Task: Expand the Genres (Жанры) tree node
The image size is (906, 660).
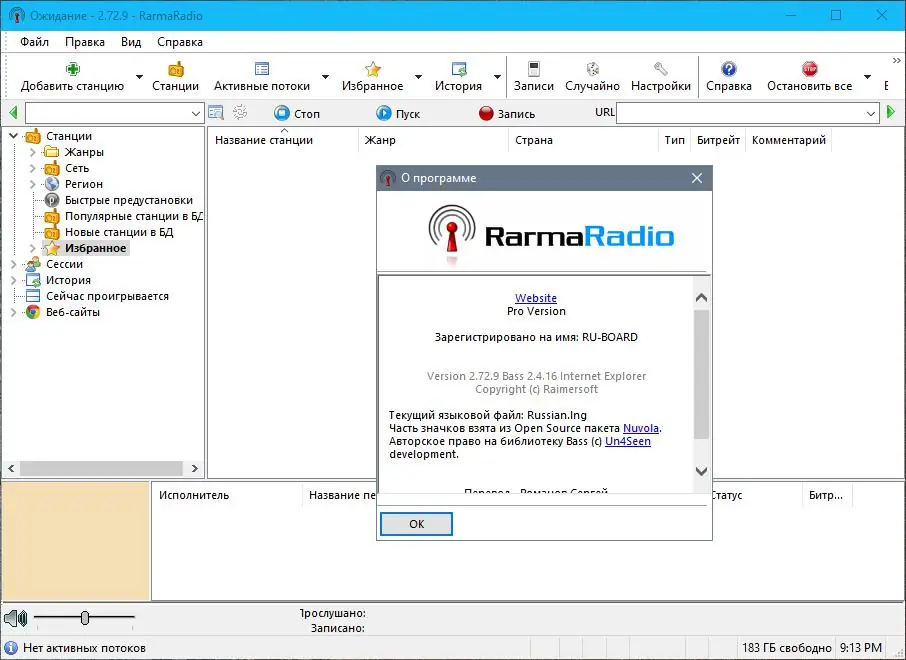Action: coord(33,152)
